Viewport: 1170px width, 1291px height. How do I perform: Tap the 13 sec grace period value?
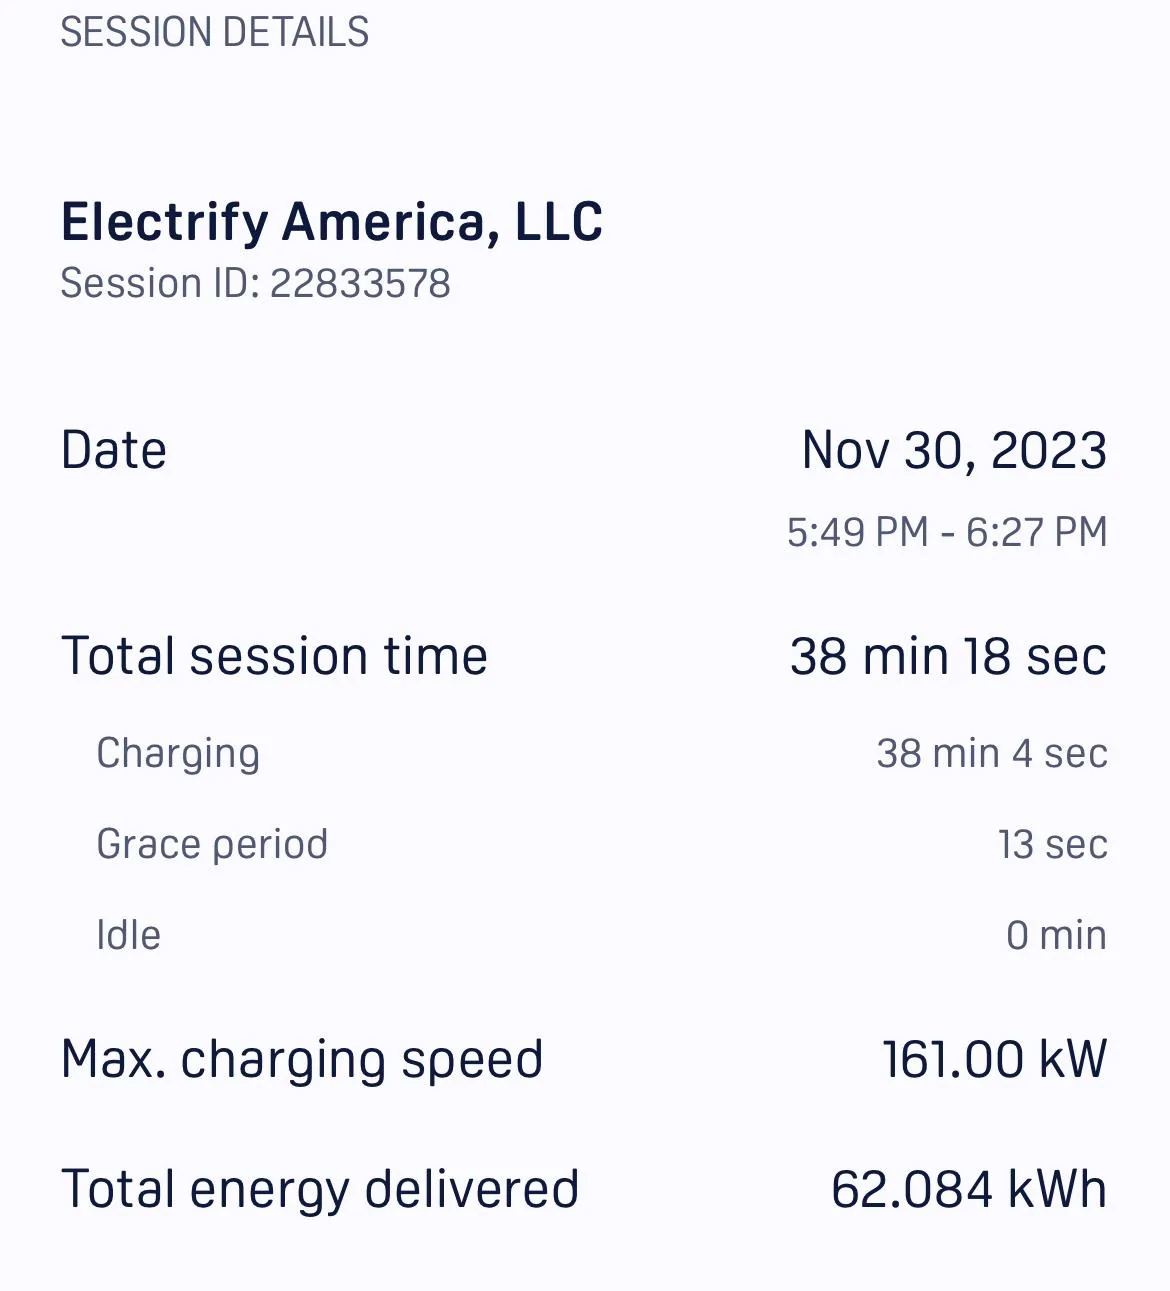pyautogui.click(x=1052, y=845)
